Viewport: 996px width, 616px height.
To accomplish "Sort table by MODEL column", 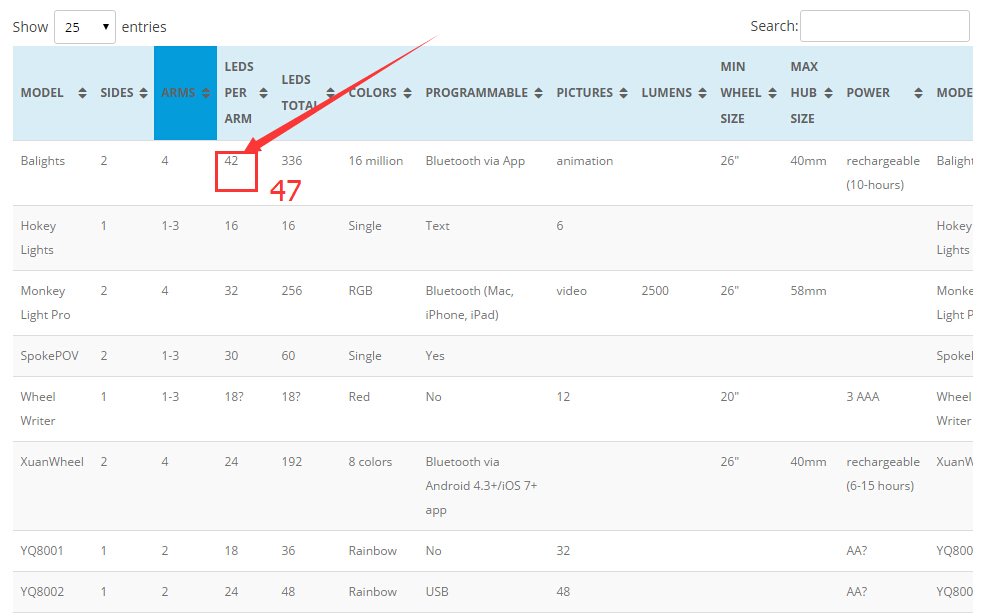I will coord(52,93).
